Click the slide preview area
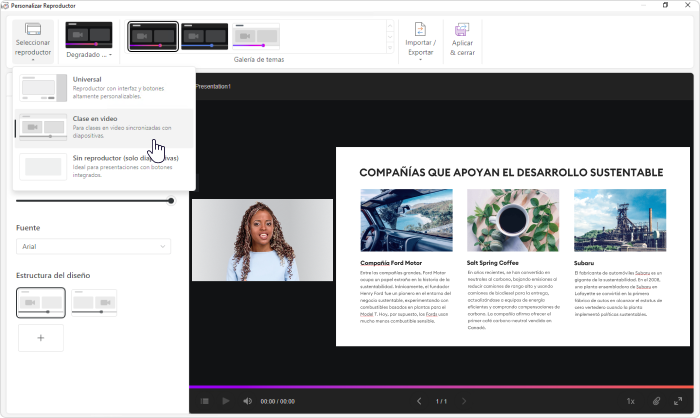This screenshot has width=700, height=418. 512,247
